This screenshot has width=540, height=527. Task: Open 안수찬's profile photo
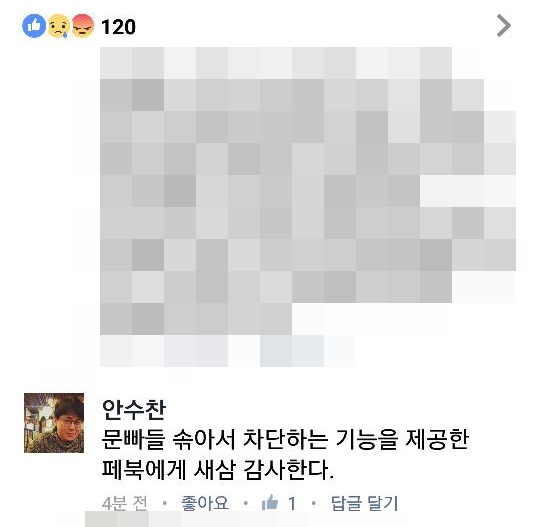(54, 423)
